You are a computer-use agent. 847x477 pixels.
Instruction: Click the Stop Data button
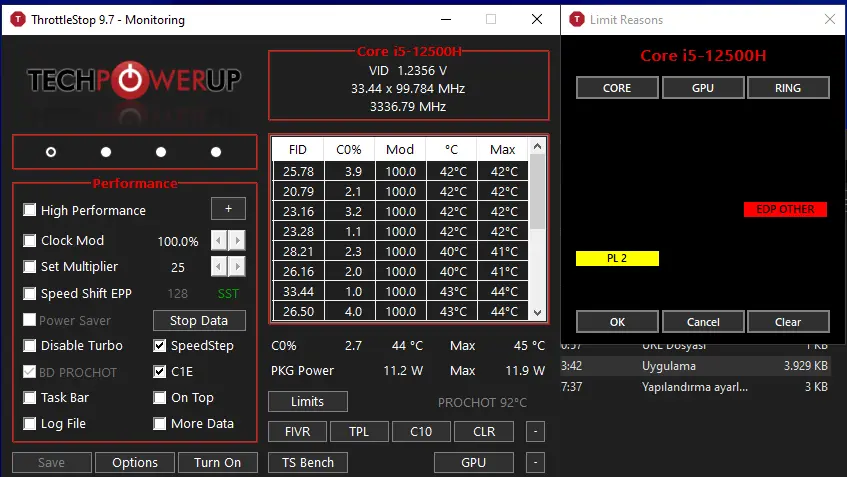point(199,320)
